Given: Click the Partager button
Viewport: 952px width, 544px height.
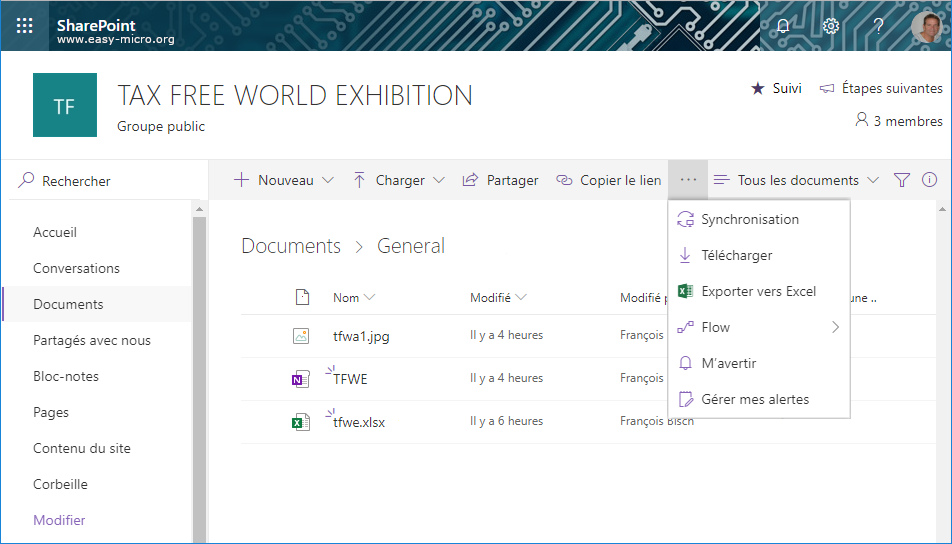Looking at the screenshot, I should coord(501,180).
